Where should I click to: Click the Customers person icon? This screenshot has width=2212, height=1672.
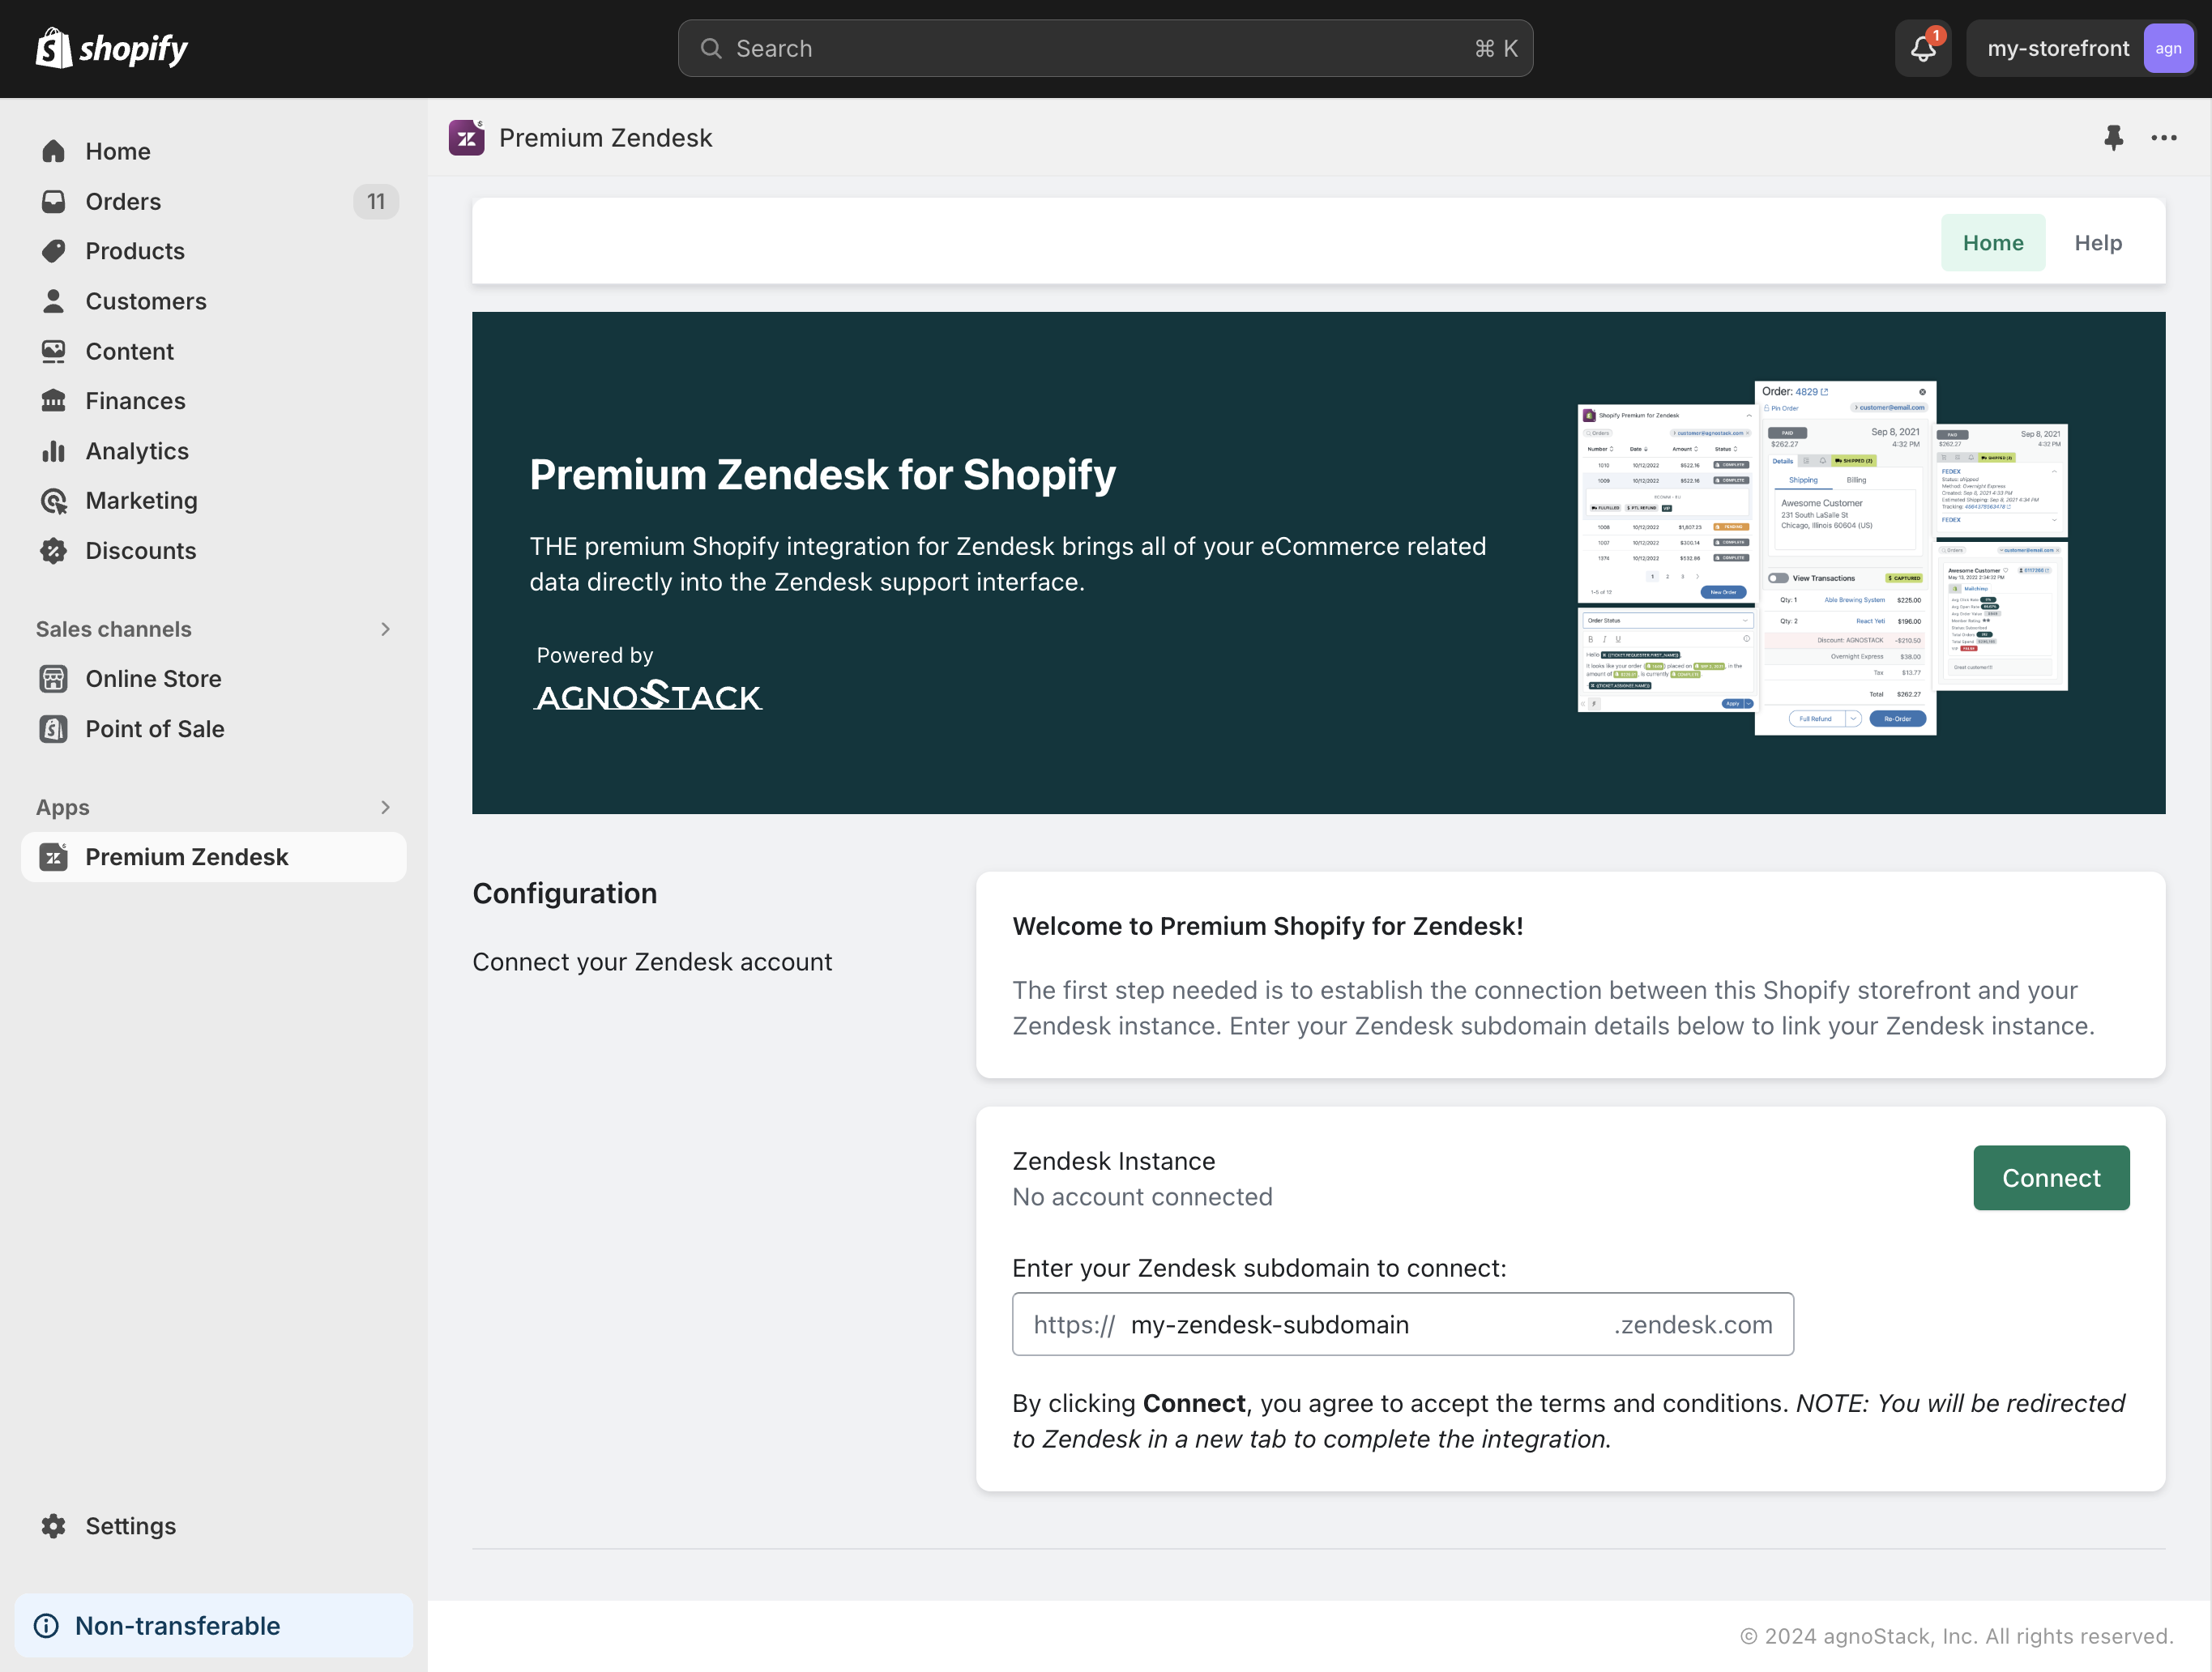pos(54,301)
